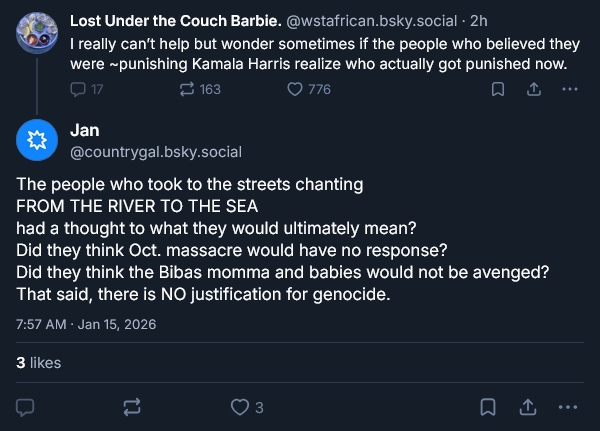
Task: Click Lost Under the Couch Barbie's avatar
Action: point(38,32)
